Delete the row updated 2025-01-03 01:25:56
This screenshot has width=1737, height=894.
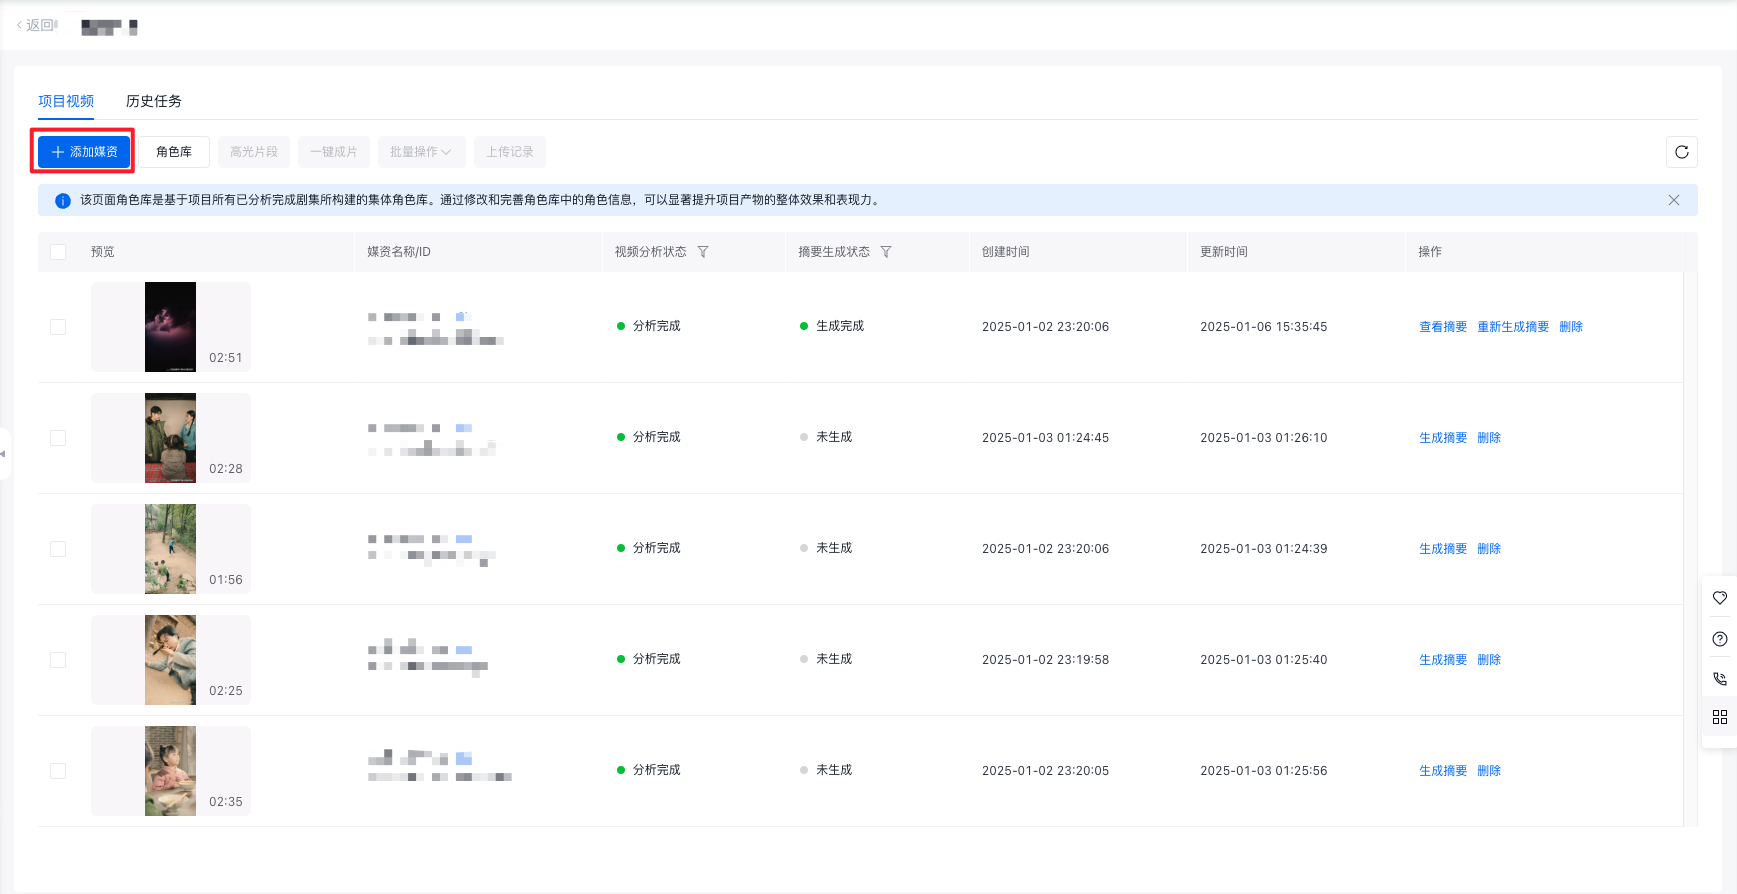click(x=1489, y=771)
